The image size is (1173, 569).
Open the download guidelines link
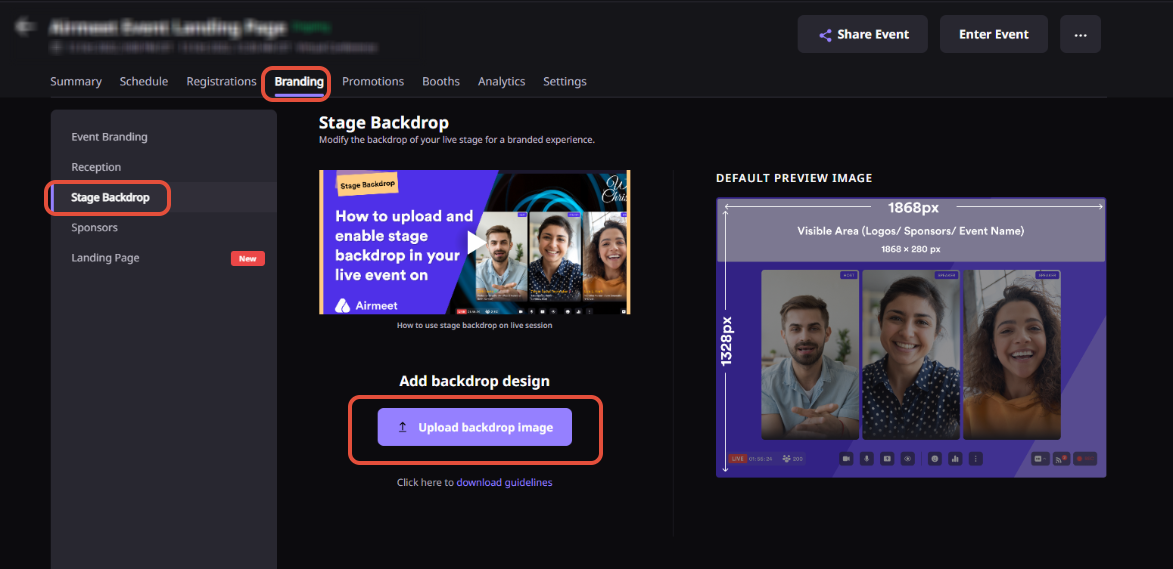tap(504, 482)
